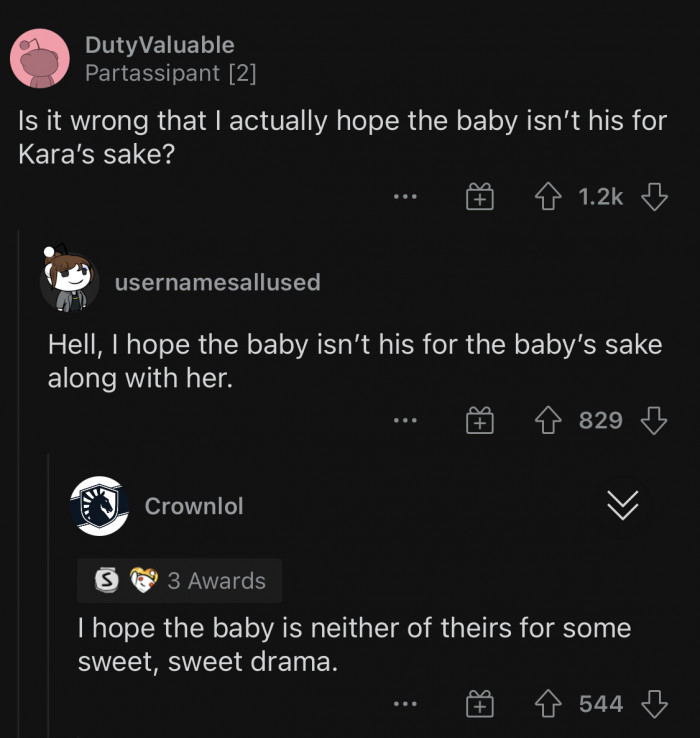Downvote Crownlol's comment
The image size is (700, 738).
tap(654, 705)
